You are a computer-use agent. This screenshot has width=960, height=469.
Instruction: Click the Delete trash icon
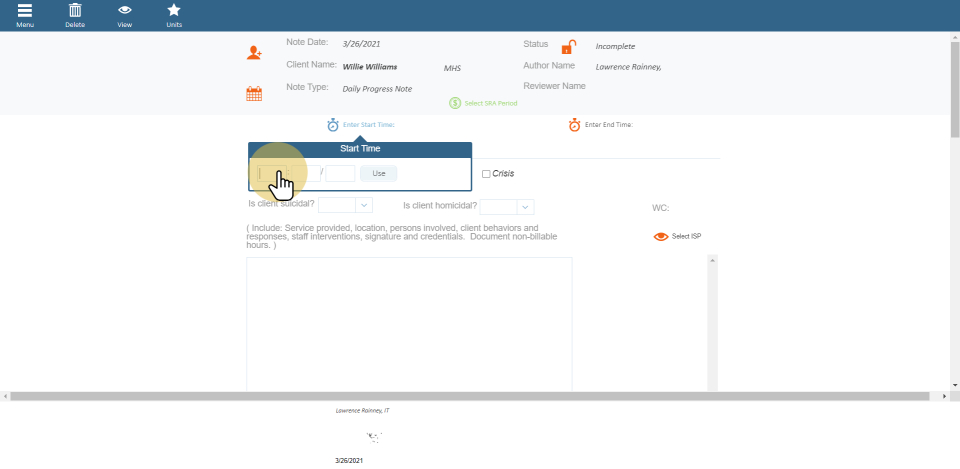(x=75, y=11)
